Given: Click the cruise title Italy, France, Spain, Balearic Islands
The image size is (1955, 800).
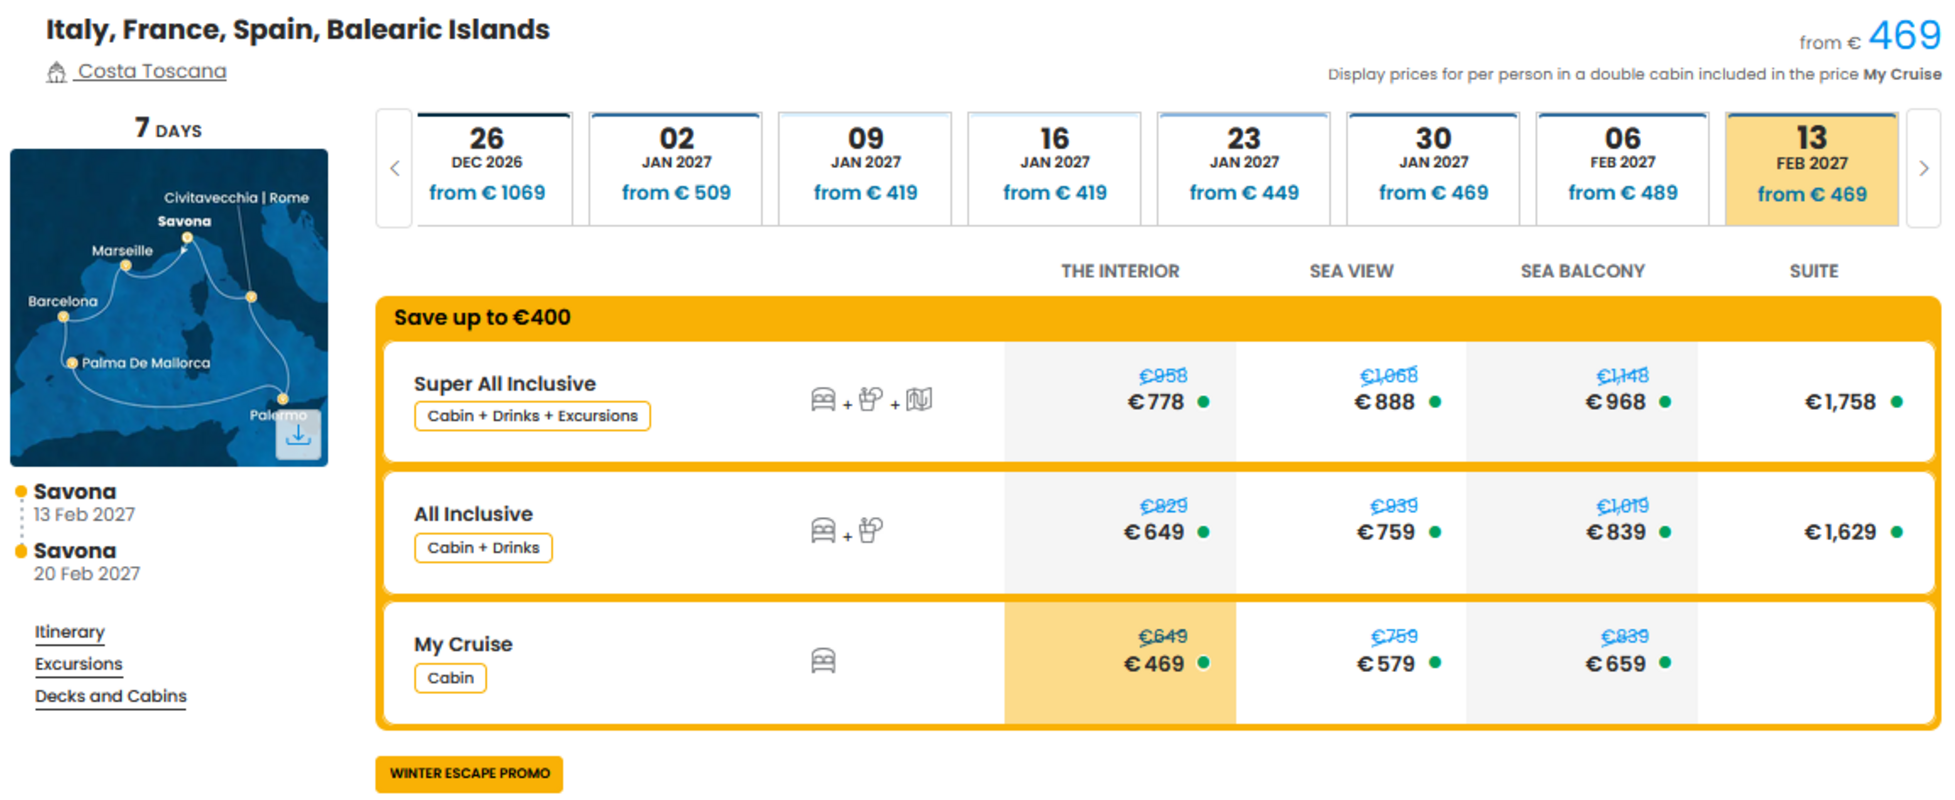Looking at the screenshot, I should 298,30.
